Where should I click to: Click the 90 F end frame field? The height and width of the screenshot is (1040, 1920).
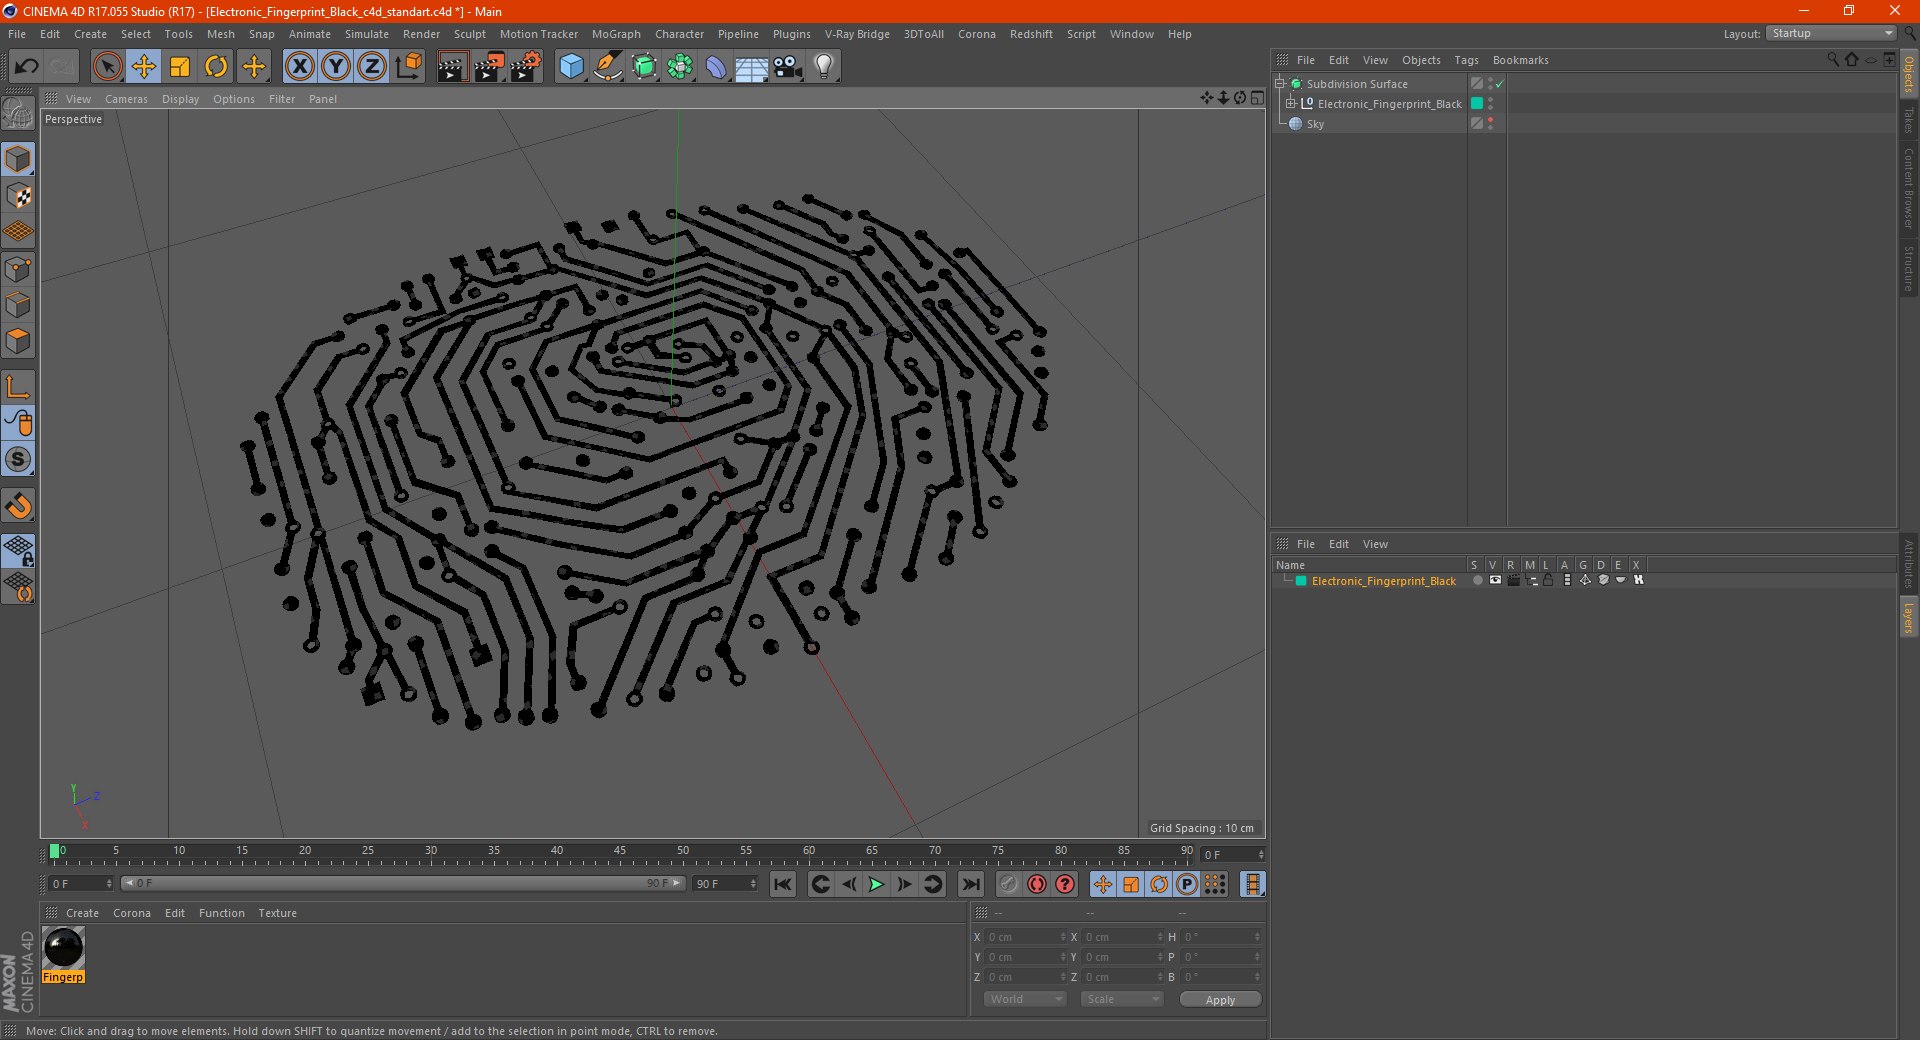tap(725, 884)
